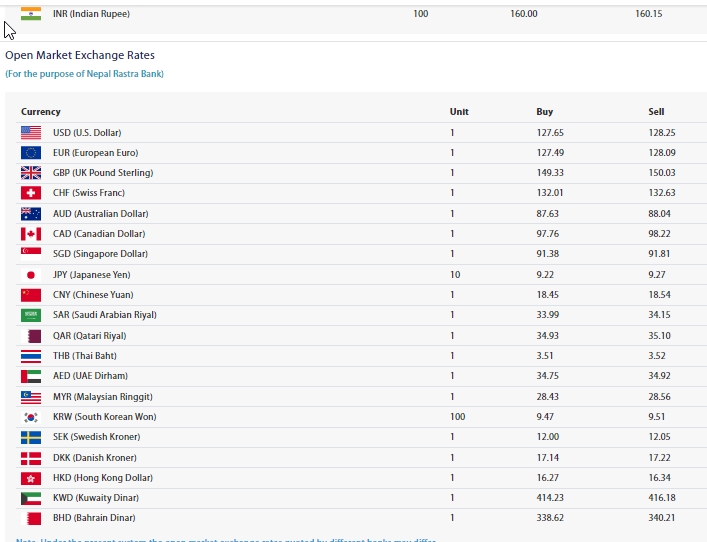
Task: Click the Canadian flag icon
Action: (31, 234)
